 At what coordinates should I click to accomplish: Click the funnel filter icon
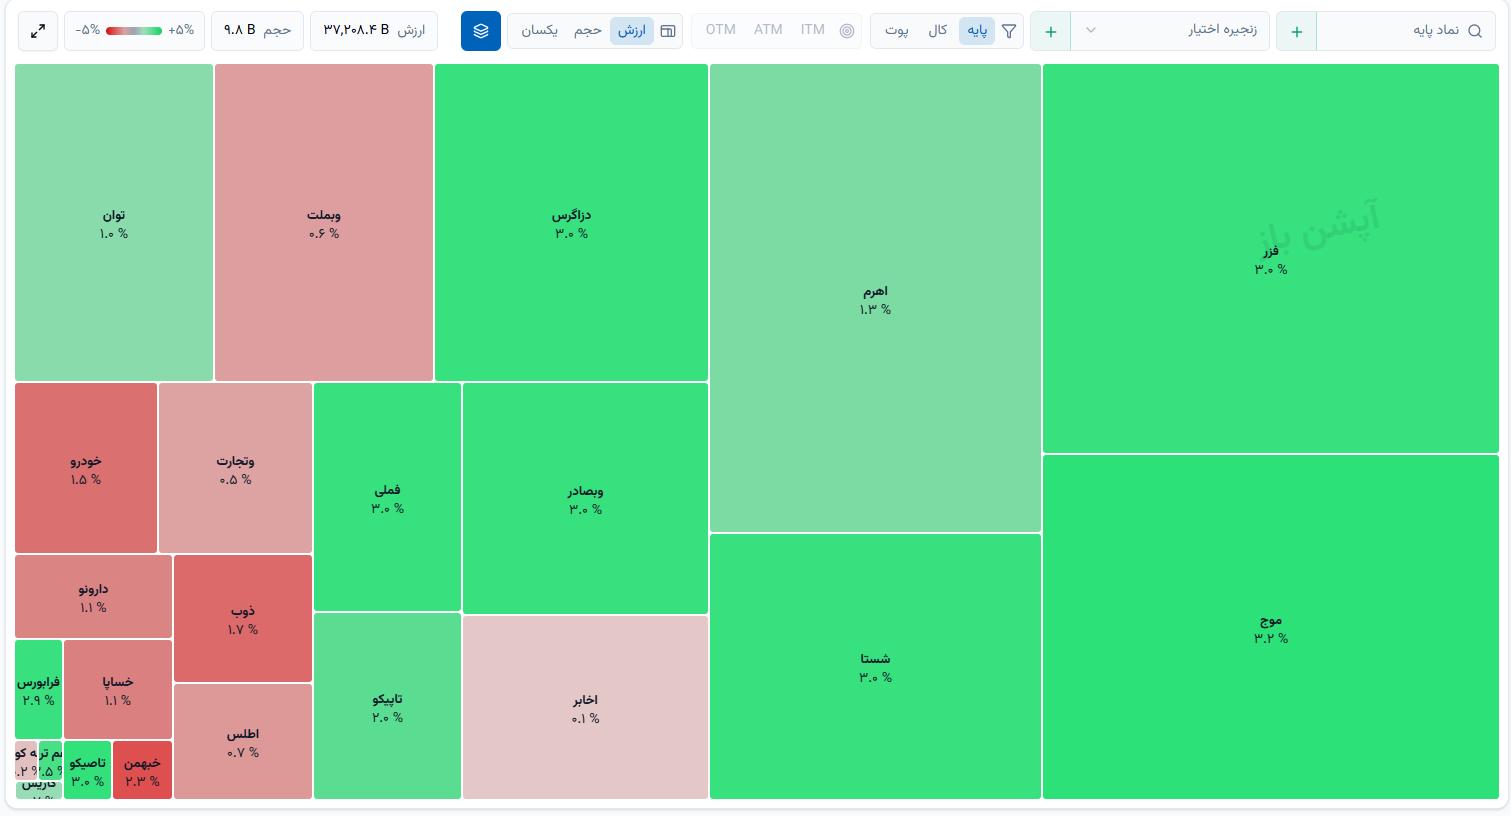pos(1009,31)
